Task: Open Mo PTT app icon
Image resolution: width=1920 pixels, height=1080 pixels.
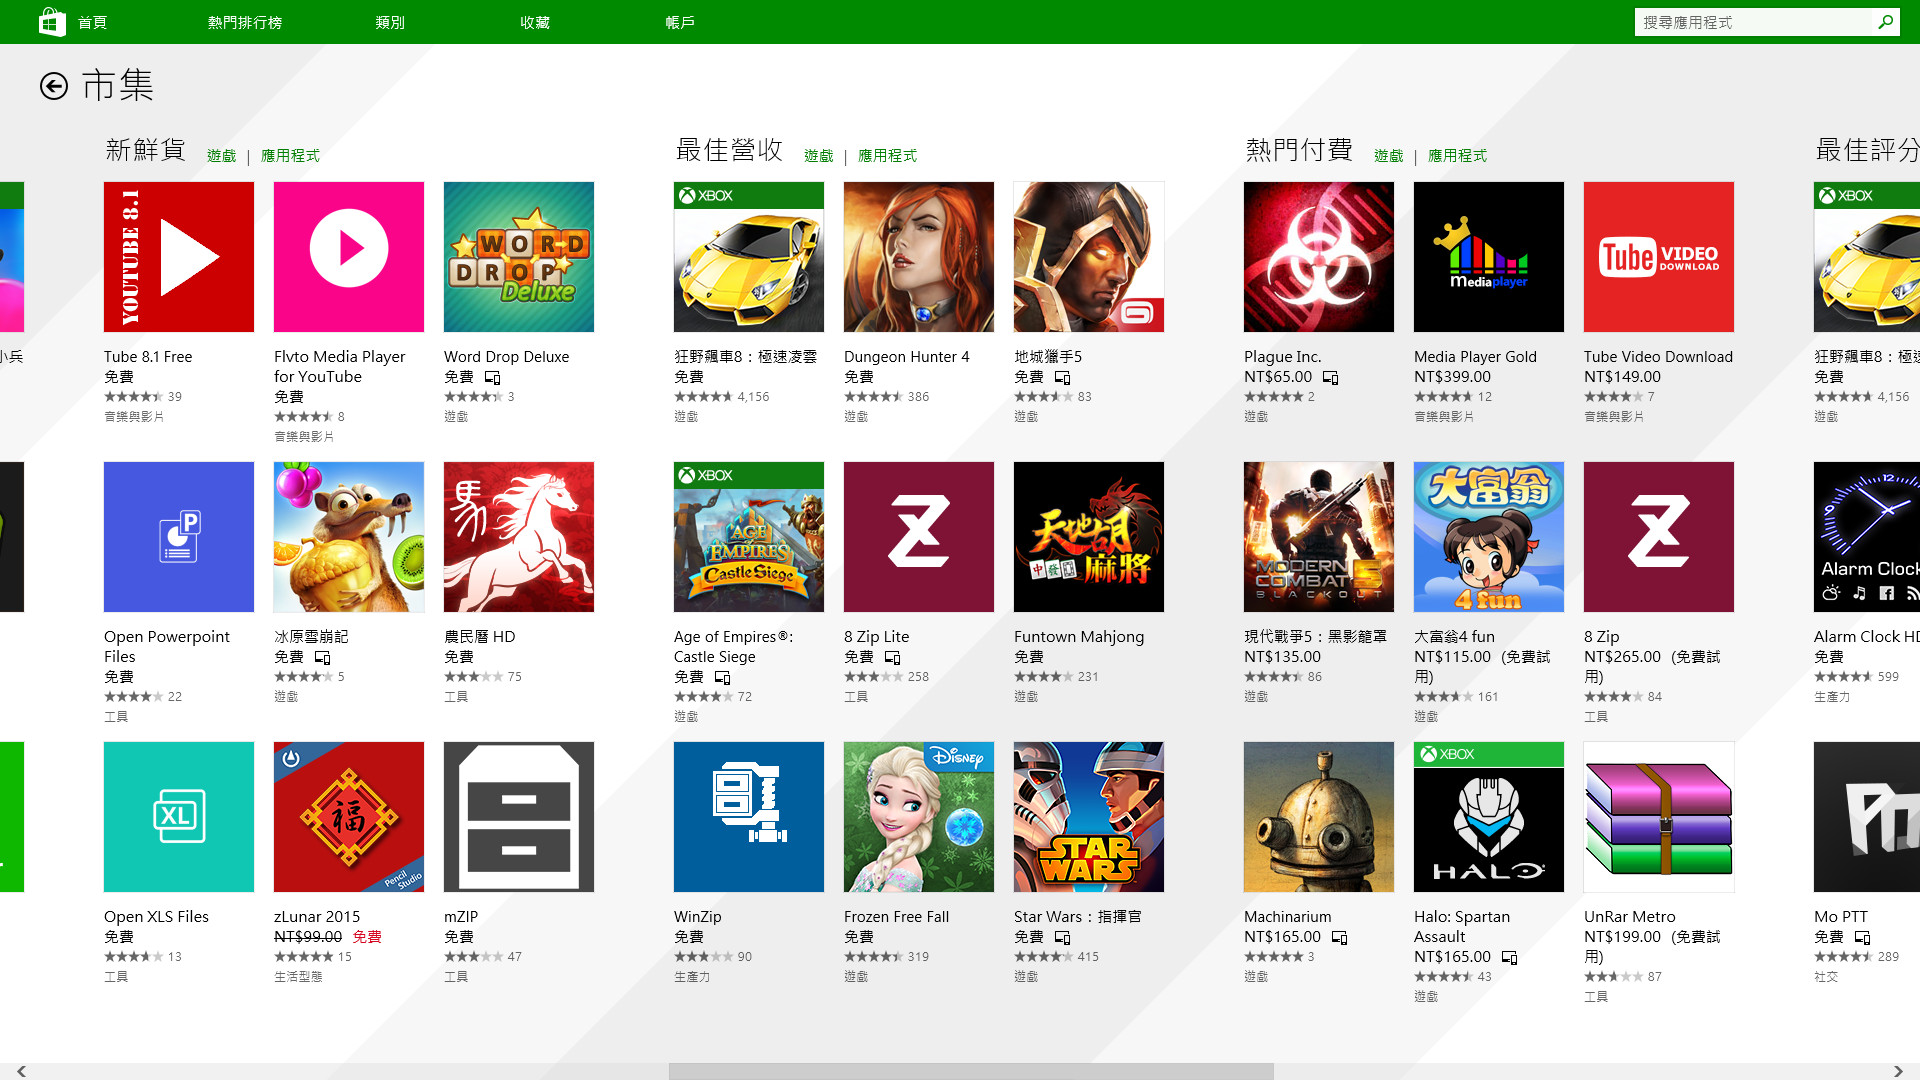Action: click(1867, 817)
